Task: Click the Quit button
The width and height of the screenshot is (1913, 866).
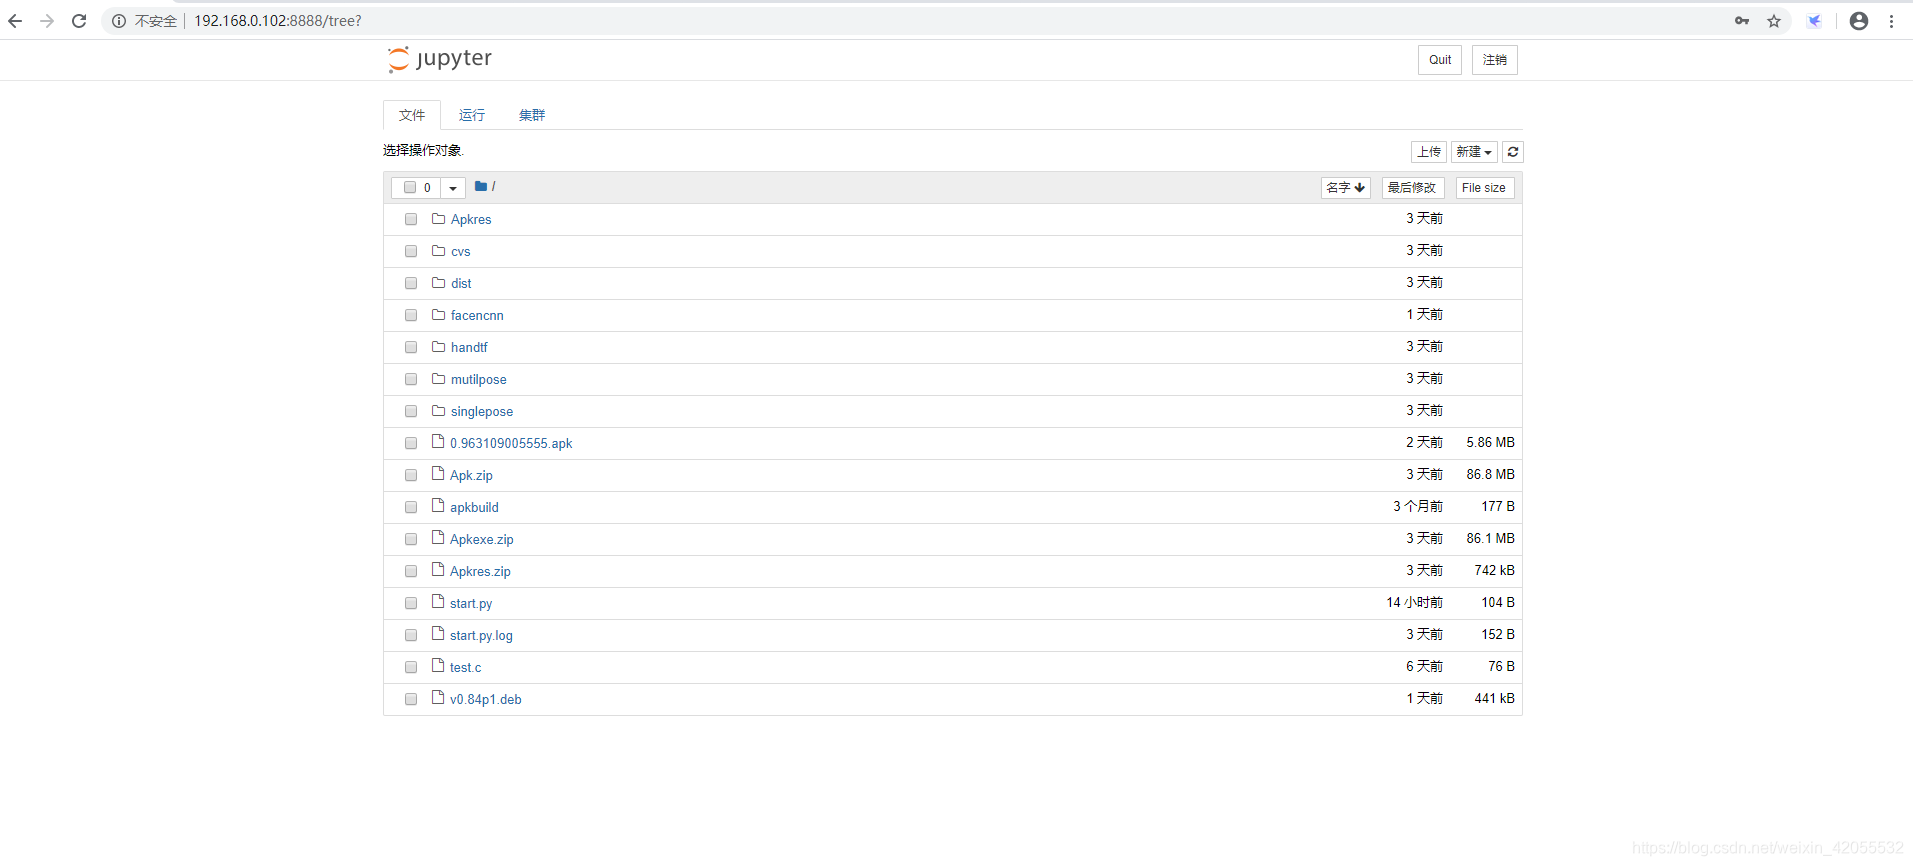Action: 1440,60
